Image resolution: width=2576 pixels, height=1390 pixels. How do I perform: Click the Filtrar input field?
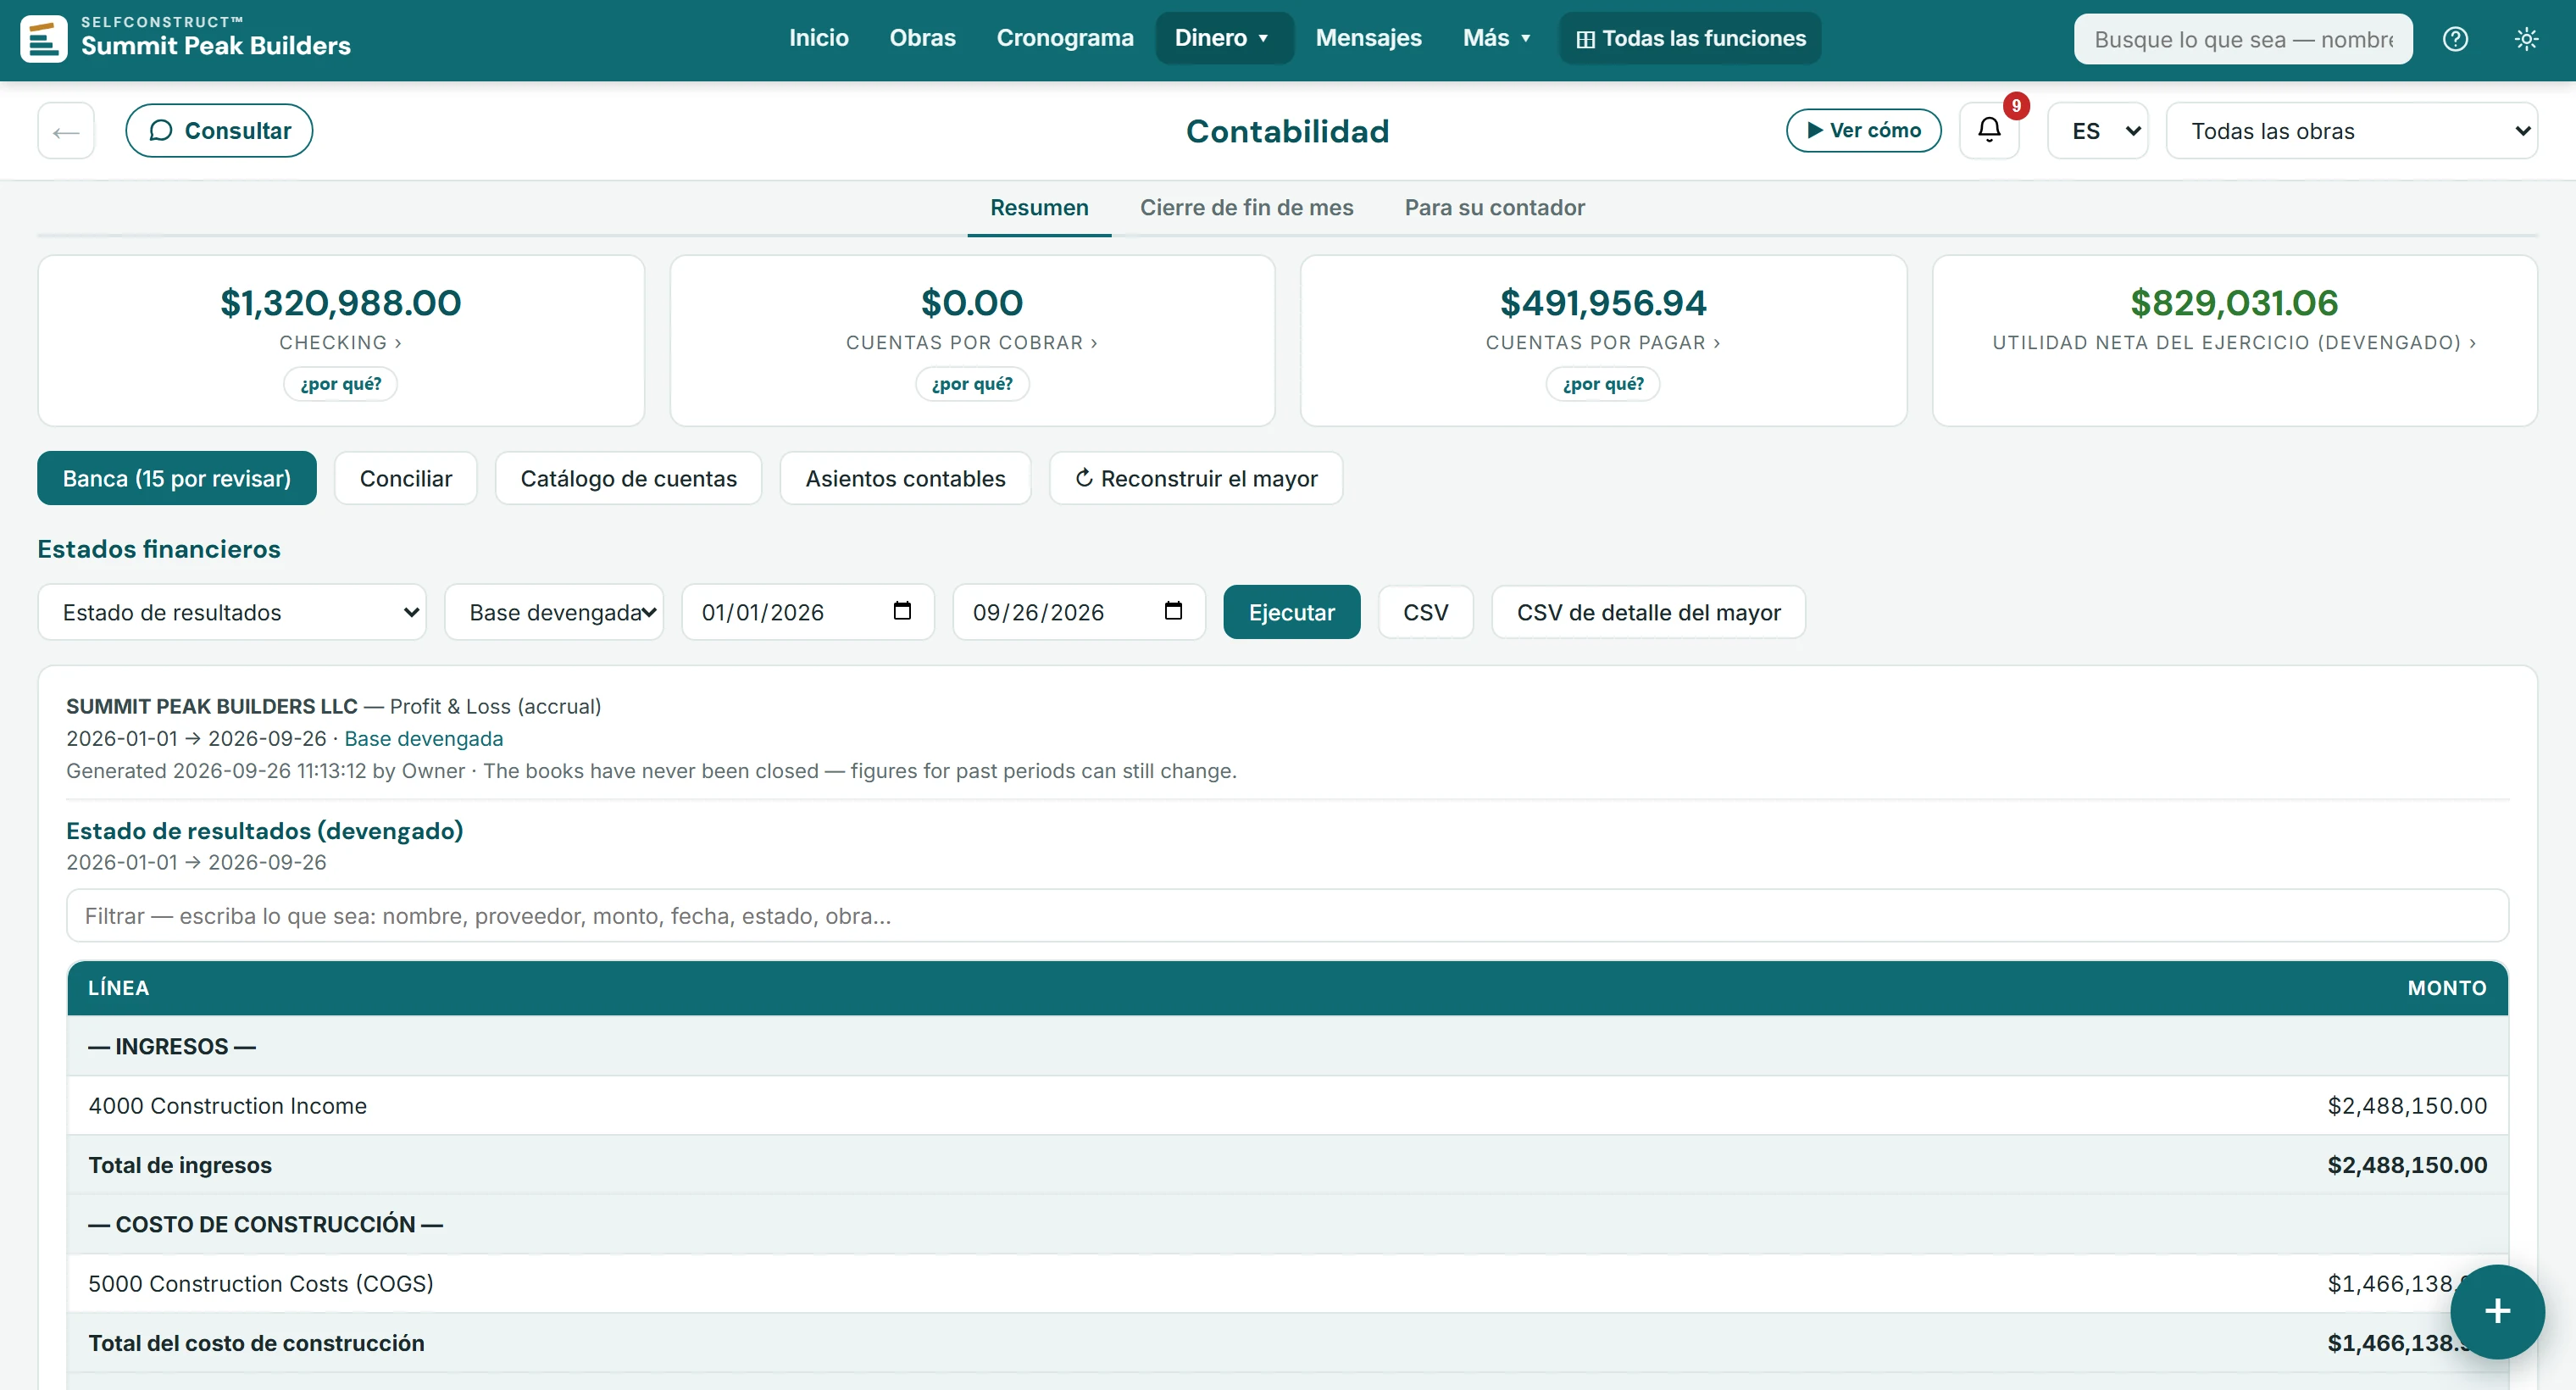(1287, 915)
